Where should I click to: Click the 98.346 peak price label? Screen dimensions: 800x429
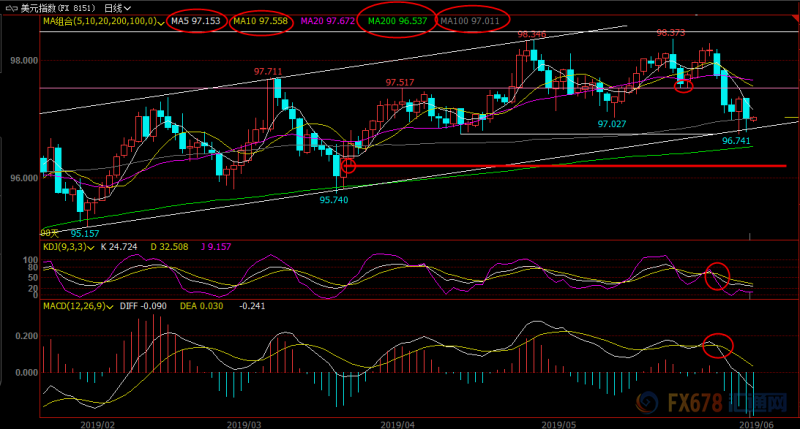coord(532,34)
